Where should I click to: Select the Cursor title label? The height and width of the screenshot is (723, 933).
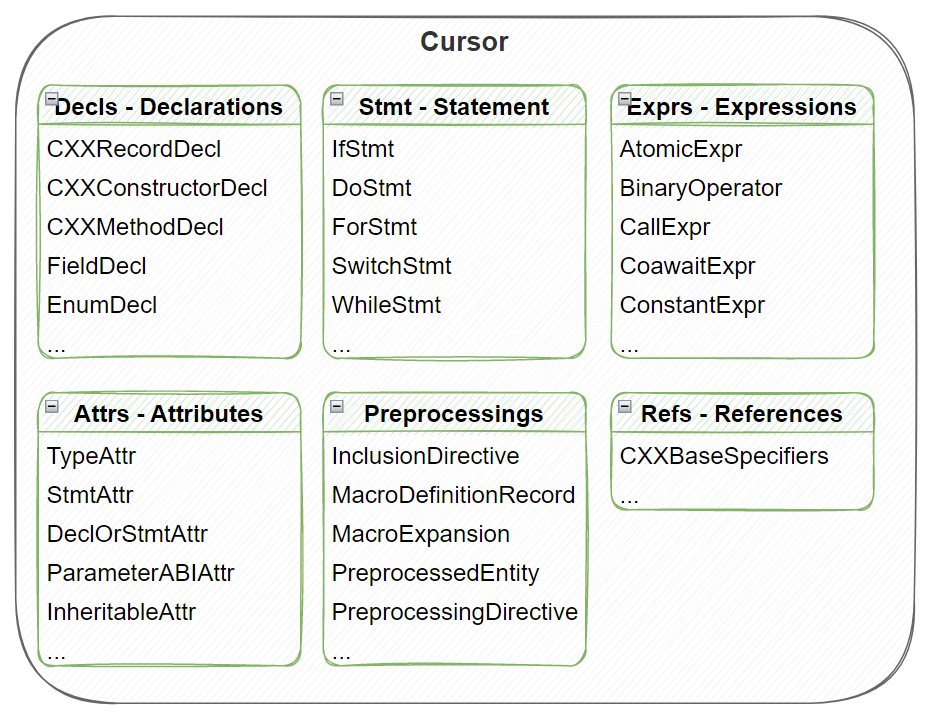pyautogui.click(x=464, y=42)
